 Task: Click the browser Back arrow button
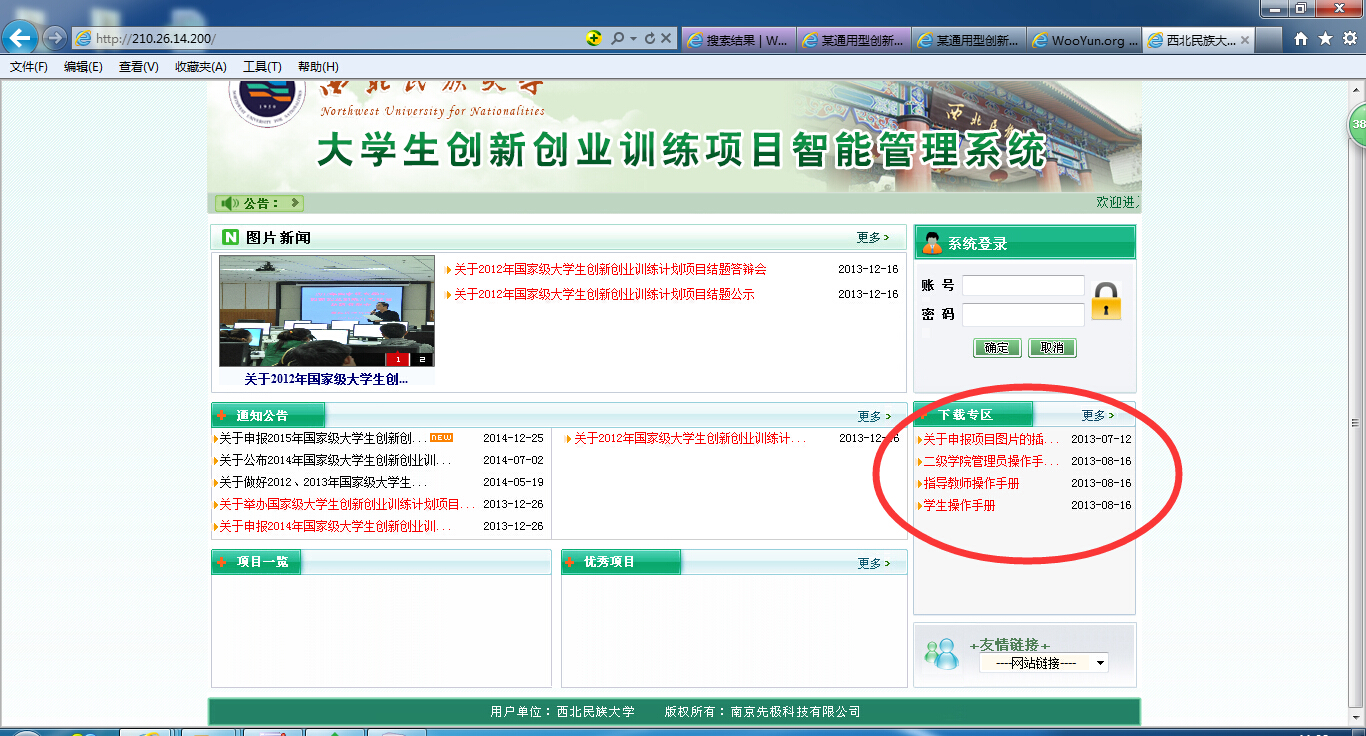pos(21,38)
